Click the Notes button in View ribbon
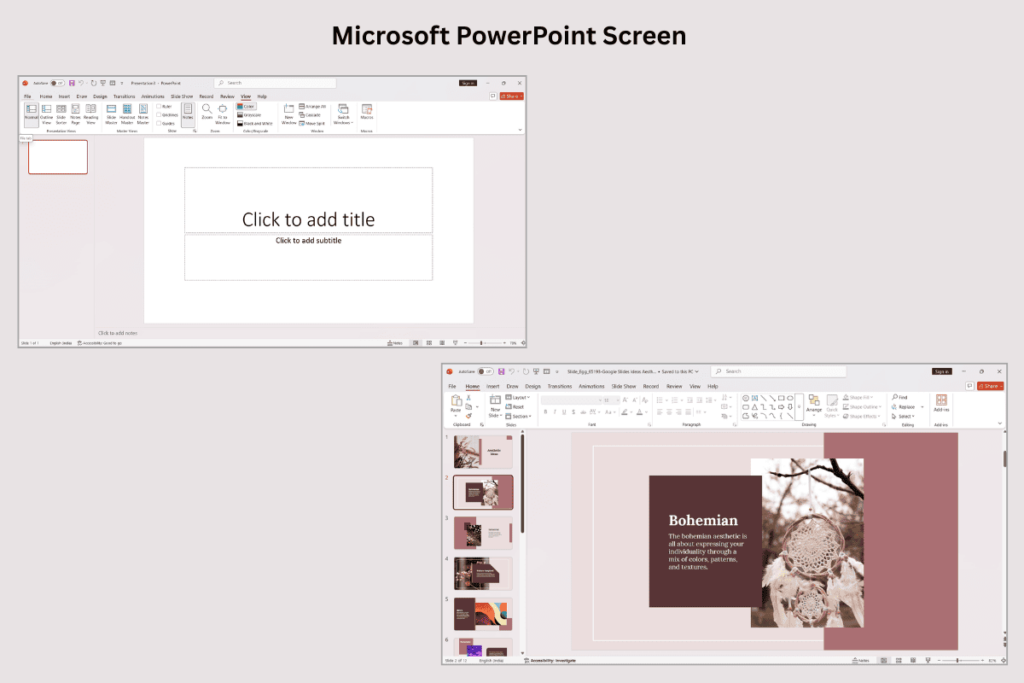Image resolution: width=1024 pixels, height=683 pixels. (187, 114)
